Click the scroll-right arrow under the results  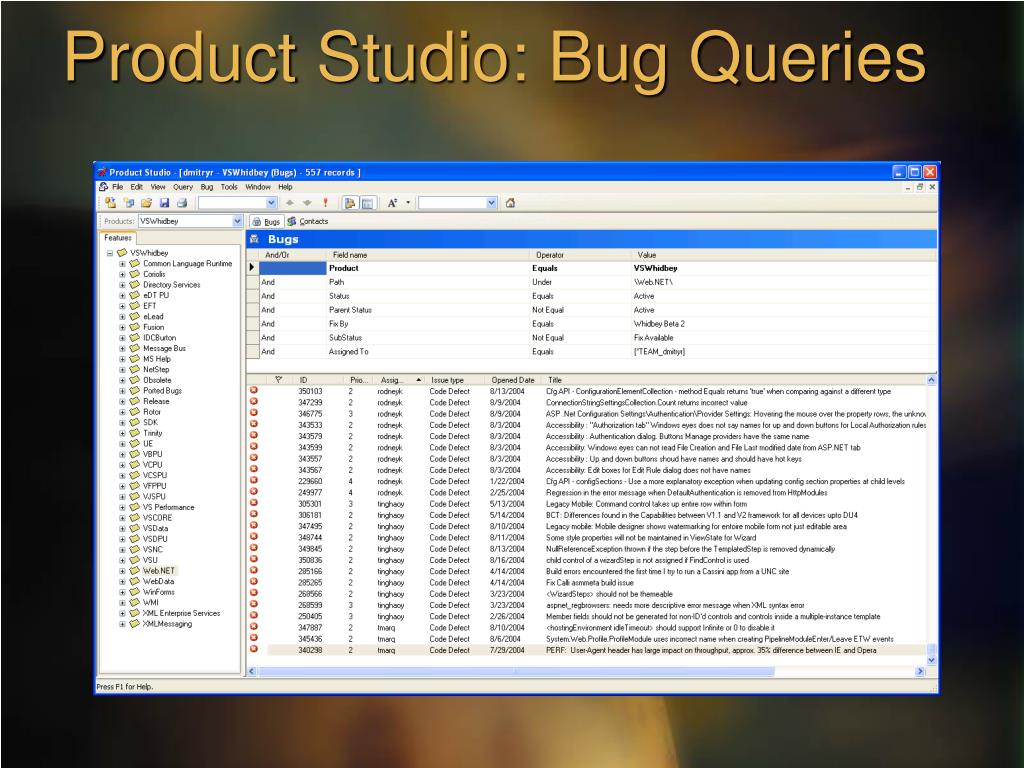(920, 671)
